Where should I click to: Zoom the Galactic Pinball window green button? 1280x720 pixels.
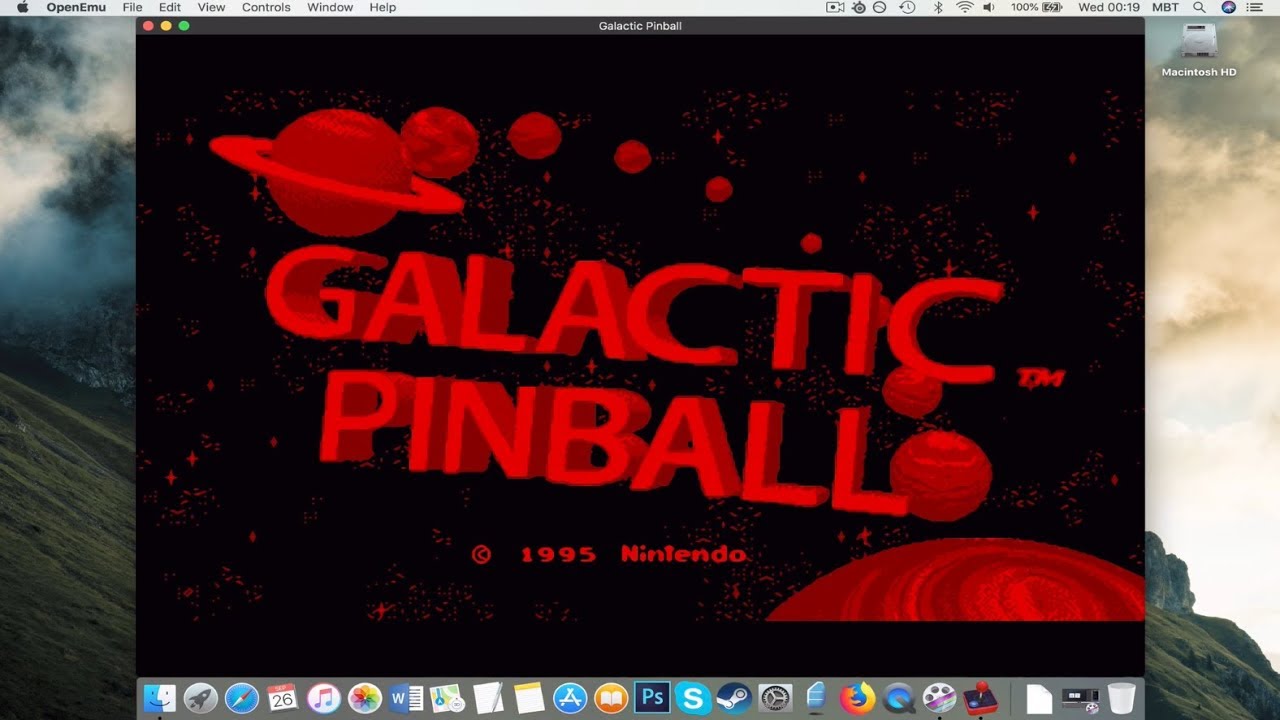coord(184,26)
